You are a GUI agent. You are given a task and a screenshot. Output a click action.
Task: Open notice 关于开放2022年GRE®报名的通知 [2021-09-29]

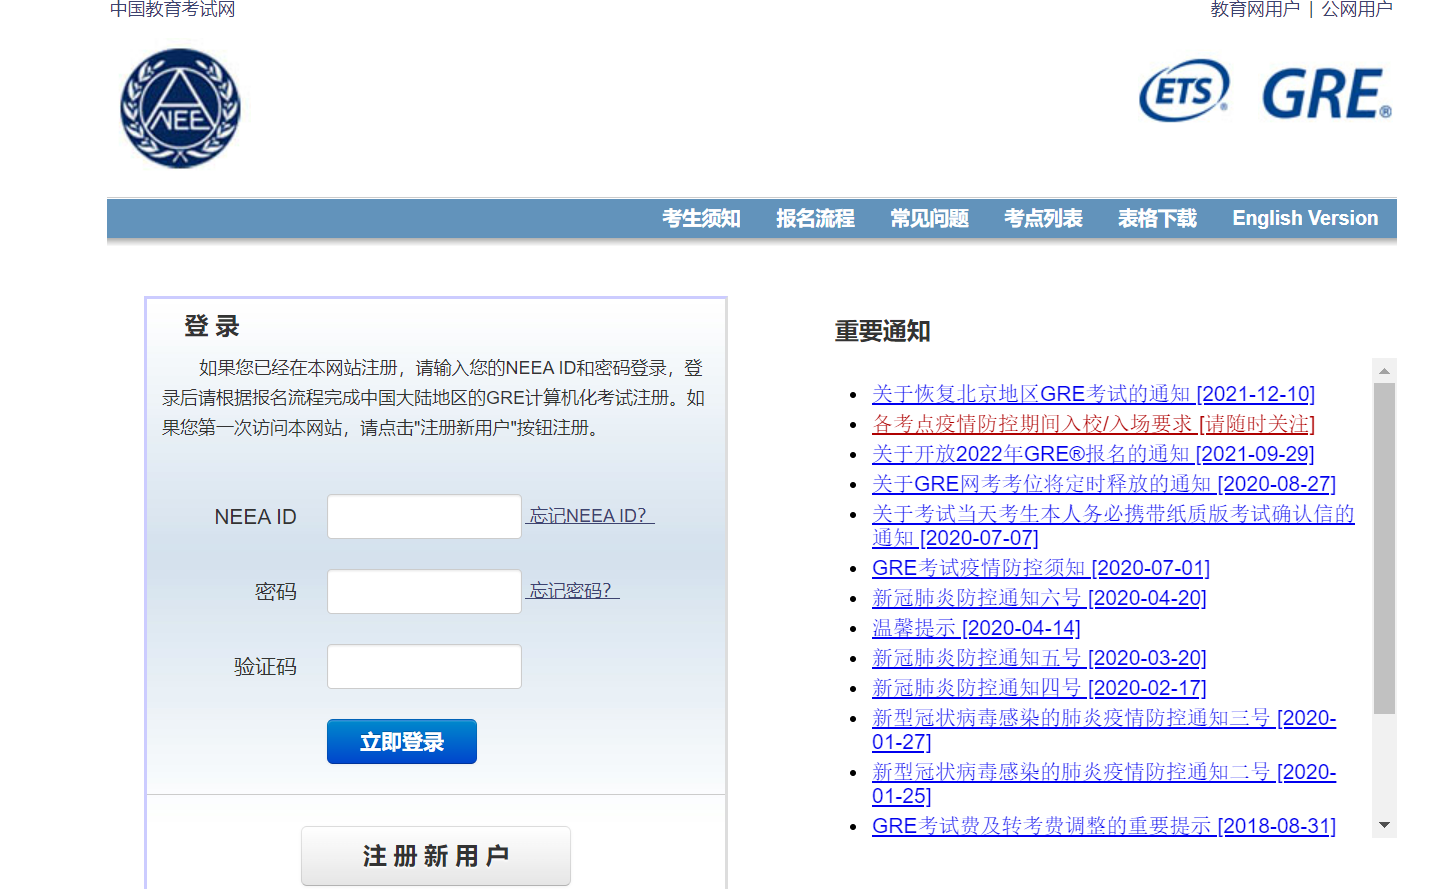(x=1093, y=454)
